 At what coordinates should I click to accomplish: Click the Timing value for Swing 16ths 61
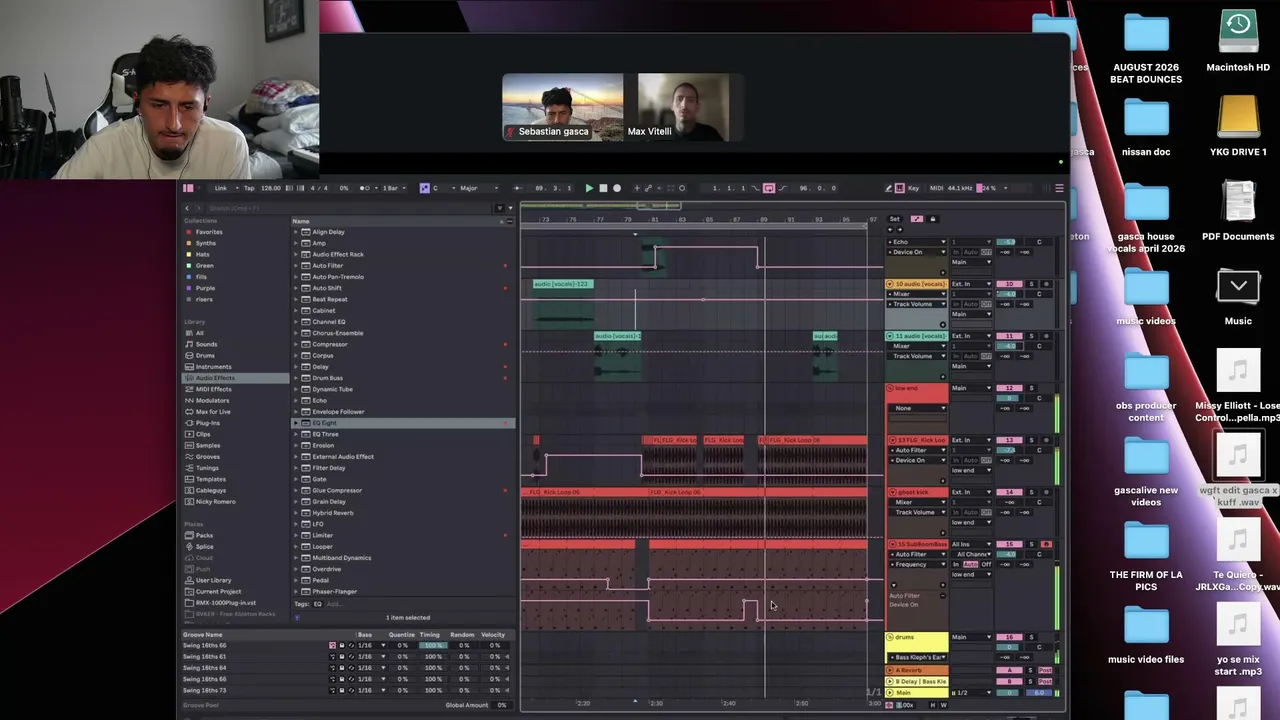point(432,657)
